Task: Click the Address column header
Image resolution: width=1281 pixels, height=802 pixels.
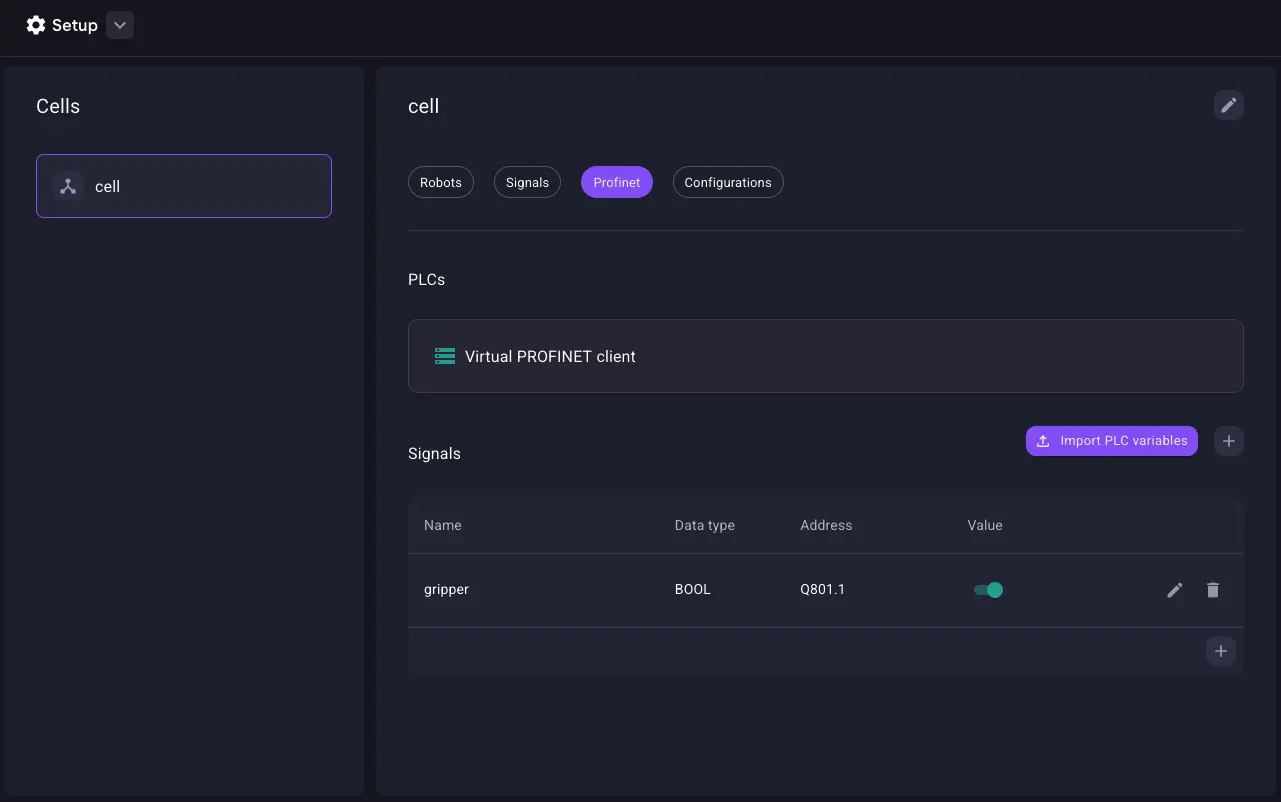Action: tap(826, 525)
